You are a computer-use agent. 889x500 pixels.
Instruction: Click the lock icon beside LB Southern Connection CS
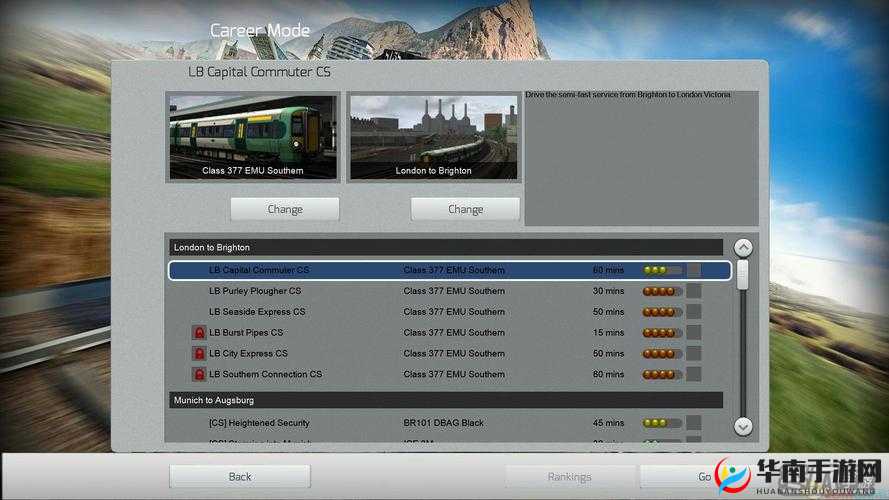(x=198, y=375)
